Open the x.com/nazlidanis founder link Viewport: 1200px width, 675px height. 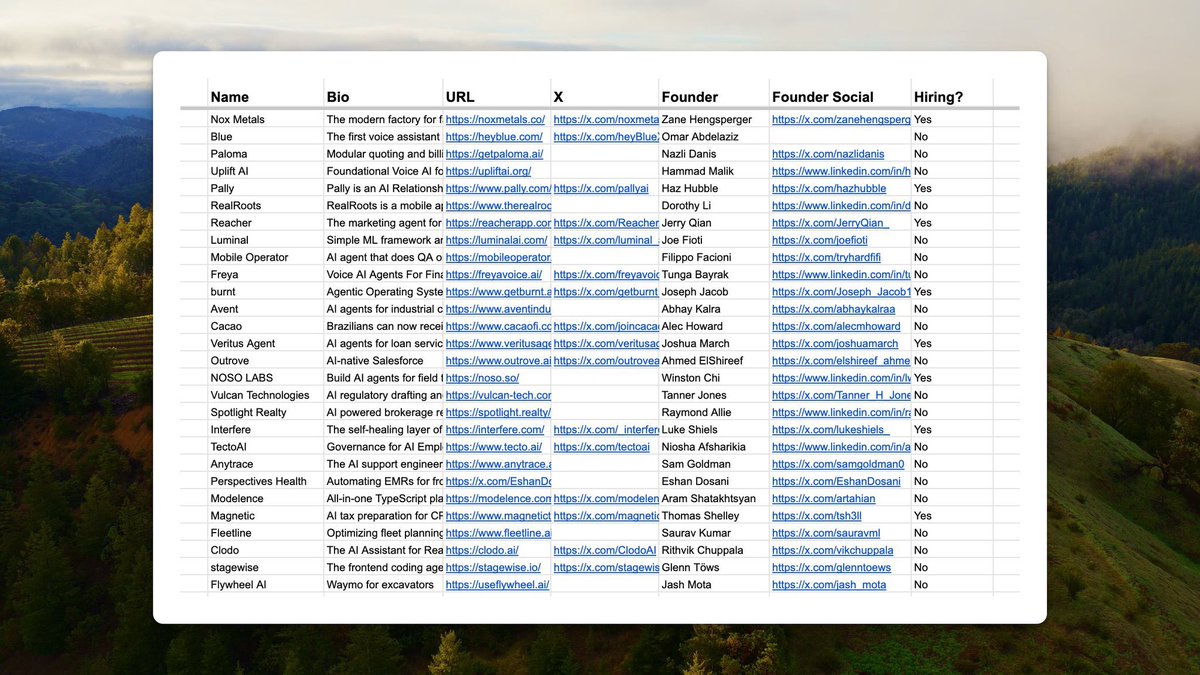coord(828,154)
